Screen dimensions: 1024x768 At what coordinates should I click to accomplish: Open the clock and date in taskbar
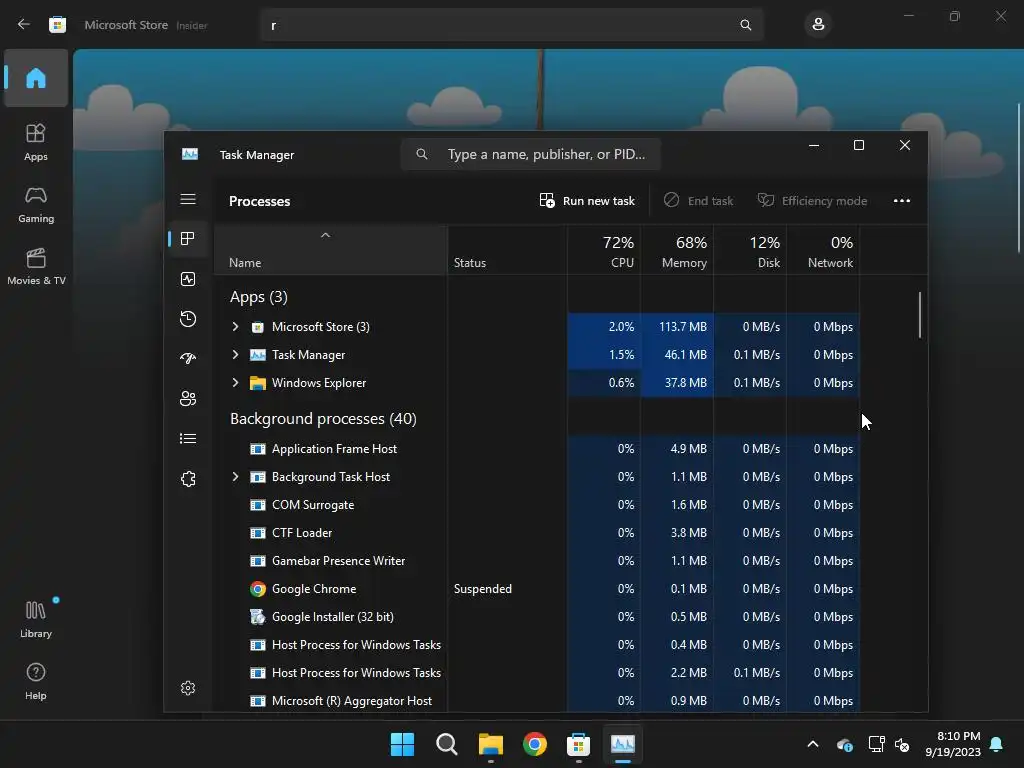coord(953,744)
